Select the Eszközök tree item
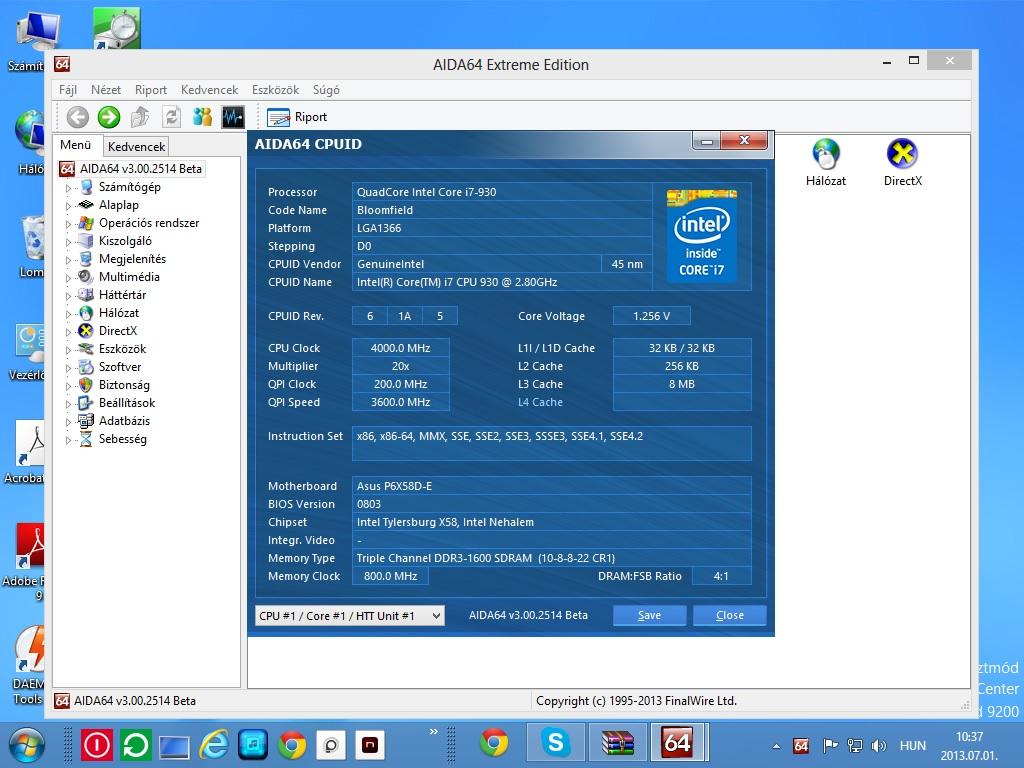 (x=122, y=349)
